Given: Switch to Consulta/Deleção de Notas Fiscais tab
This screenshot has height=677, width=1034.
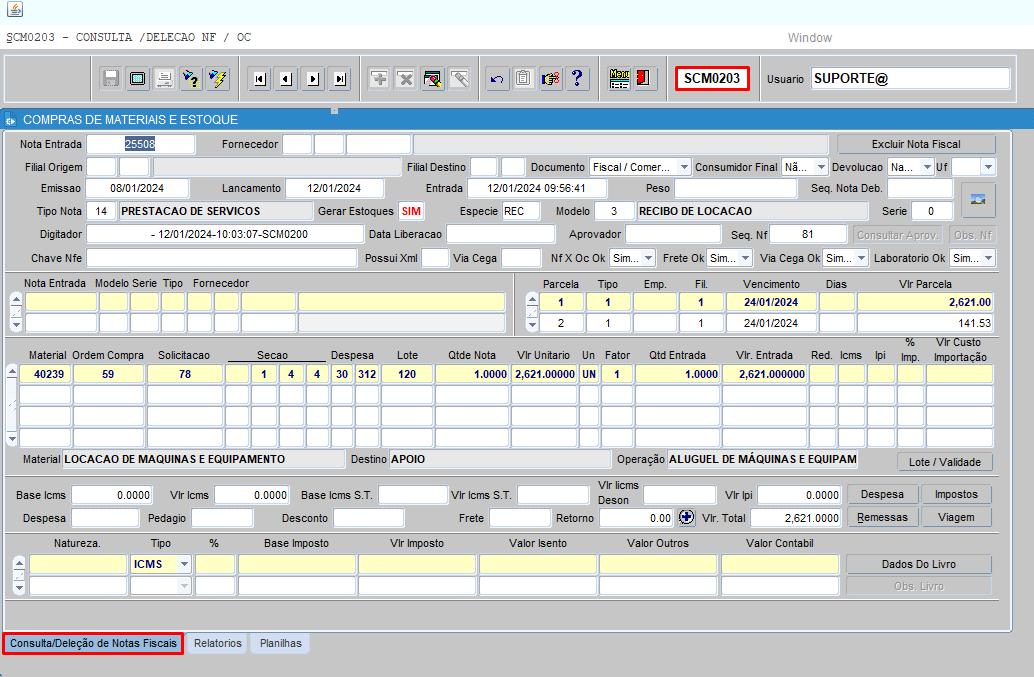Looking at the screenshot, I should [93, 643].
